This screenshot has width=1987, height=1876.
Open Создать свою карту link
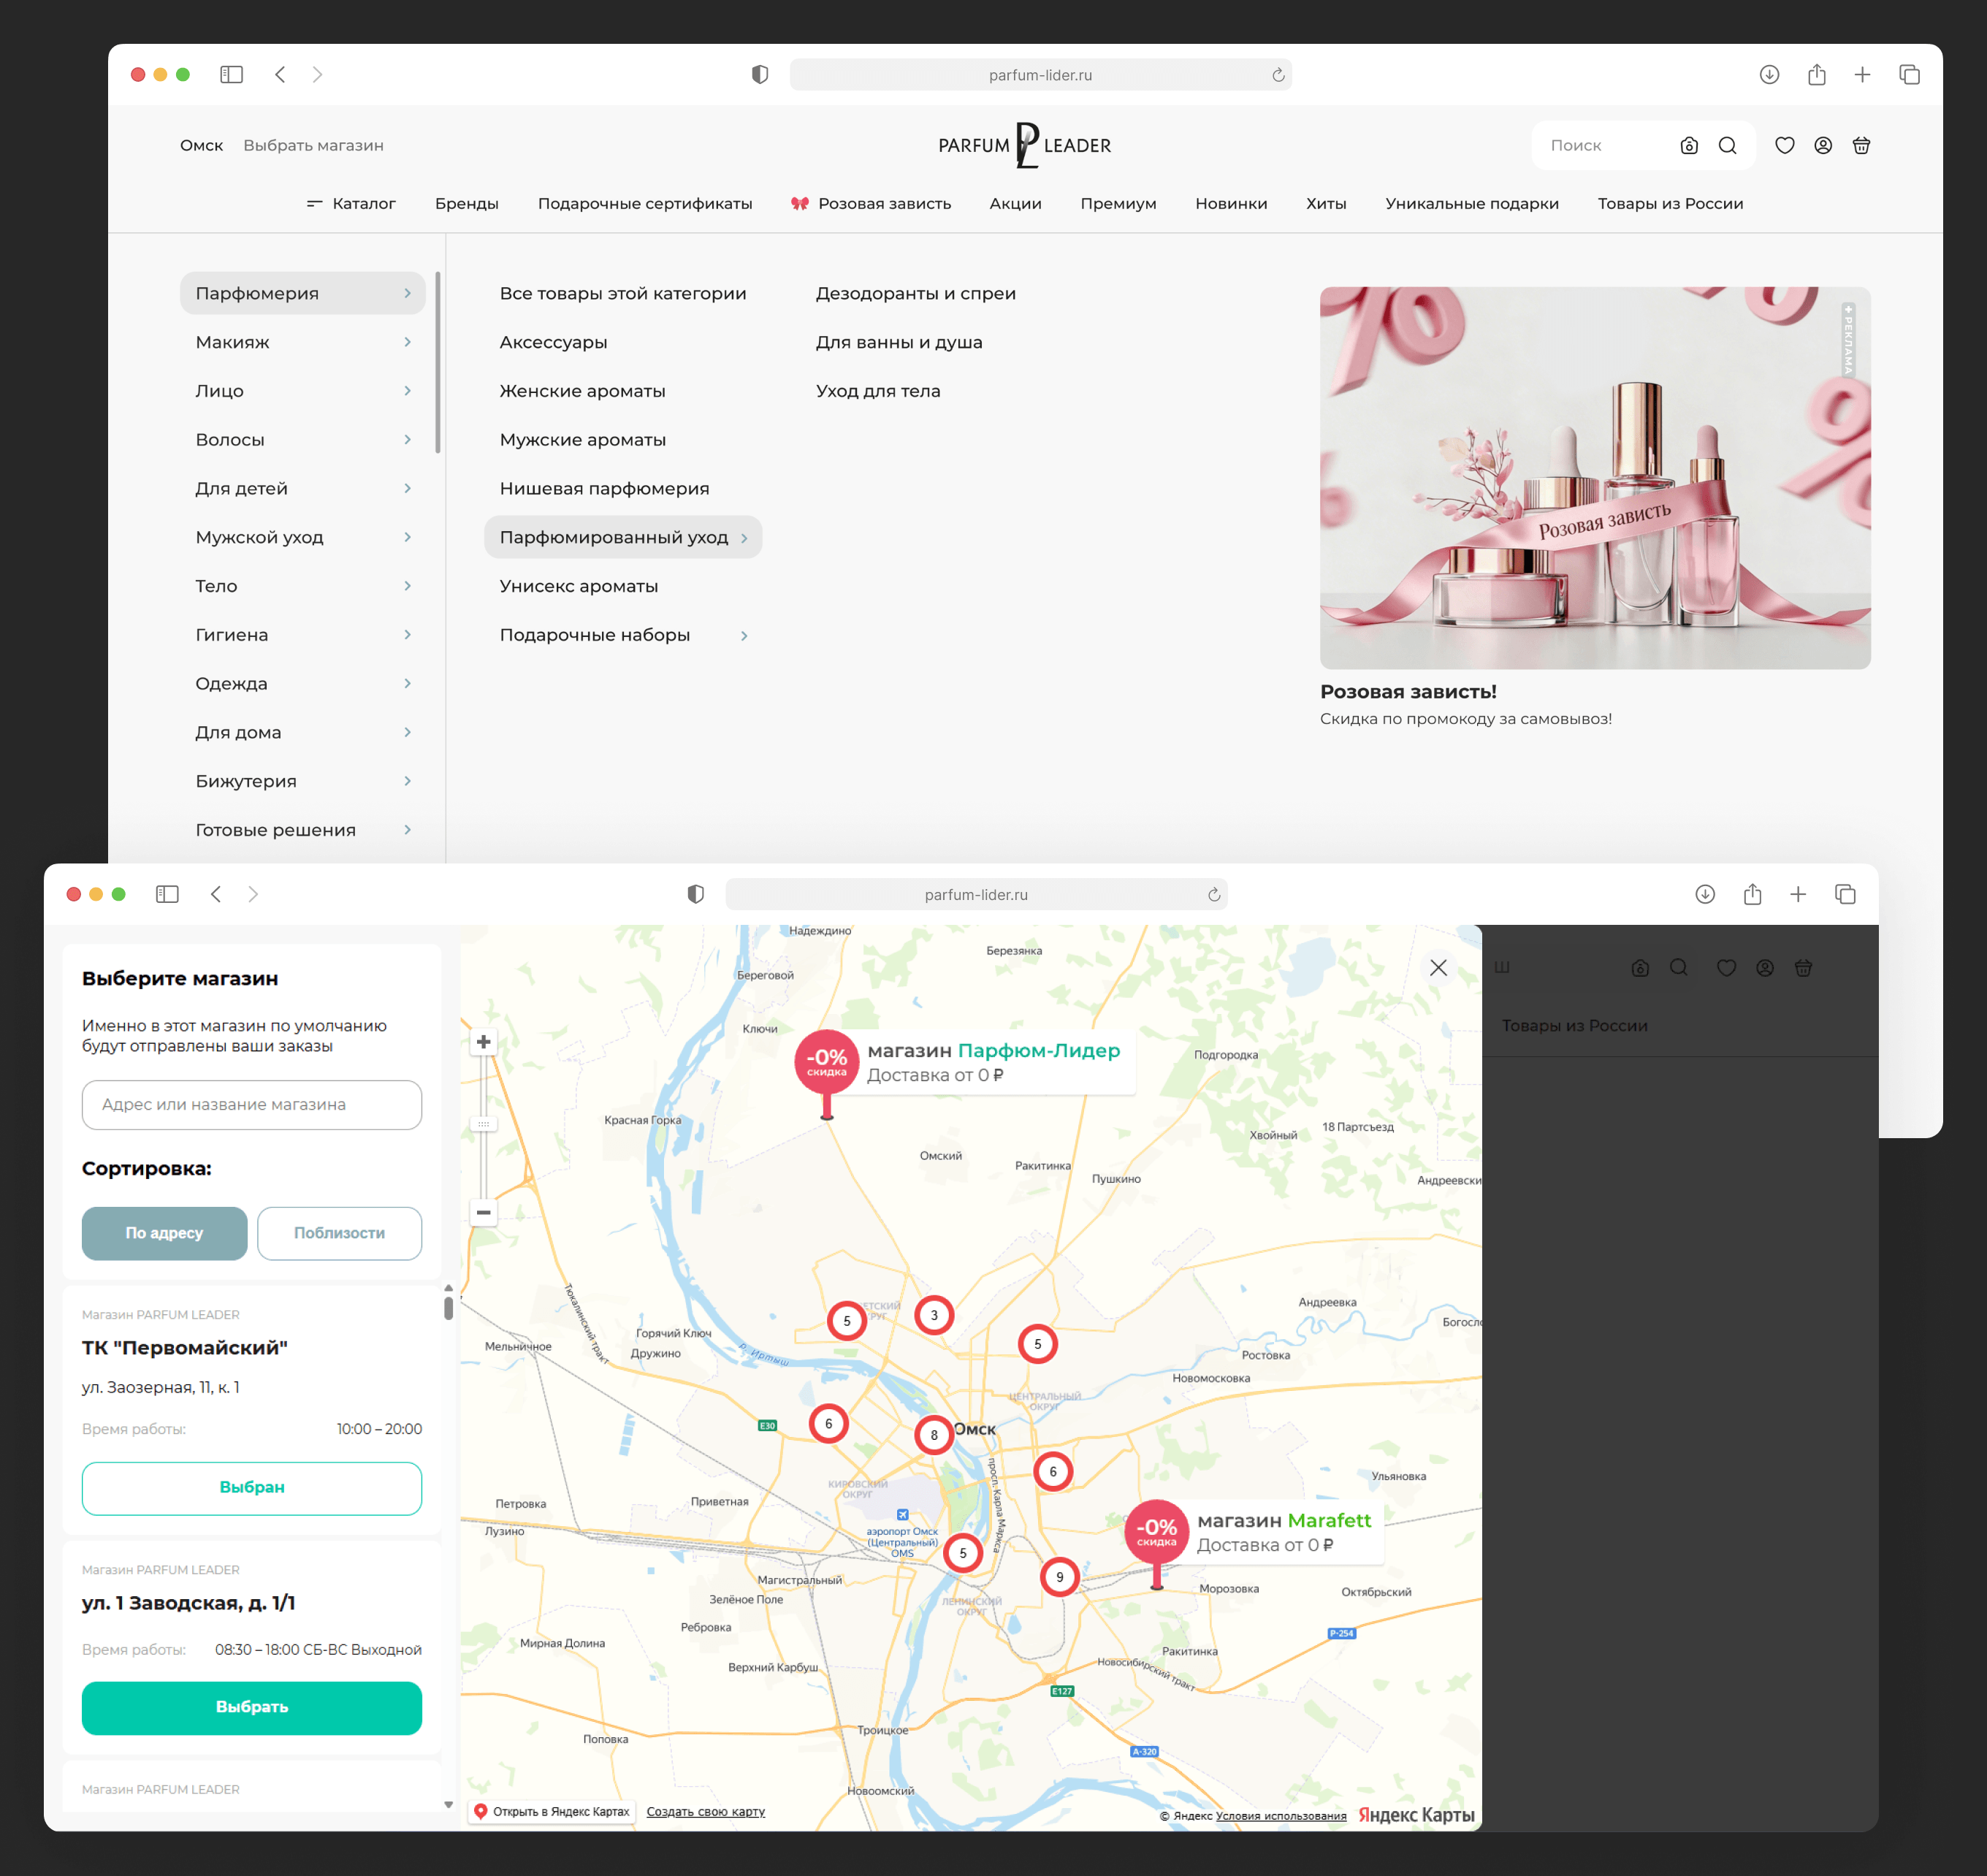point(706,1812)
